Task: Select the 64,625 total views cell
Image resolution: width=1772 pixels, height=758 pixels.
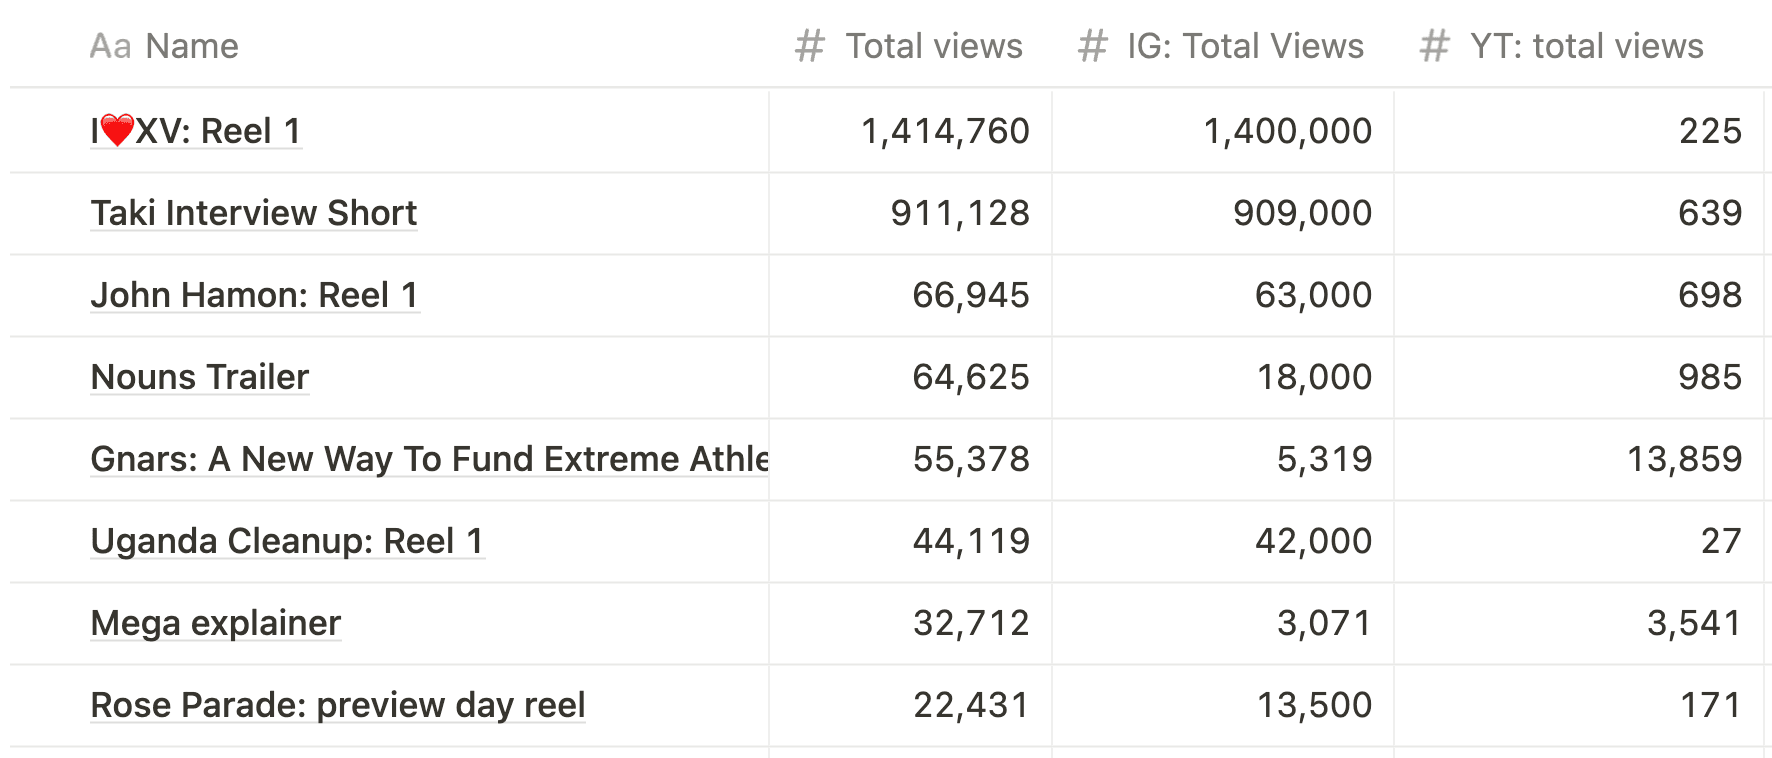Action: (970, 377)
